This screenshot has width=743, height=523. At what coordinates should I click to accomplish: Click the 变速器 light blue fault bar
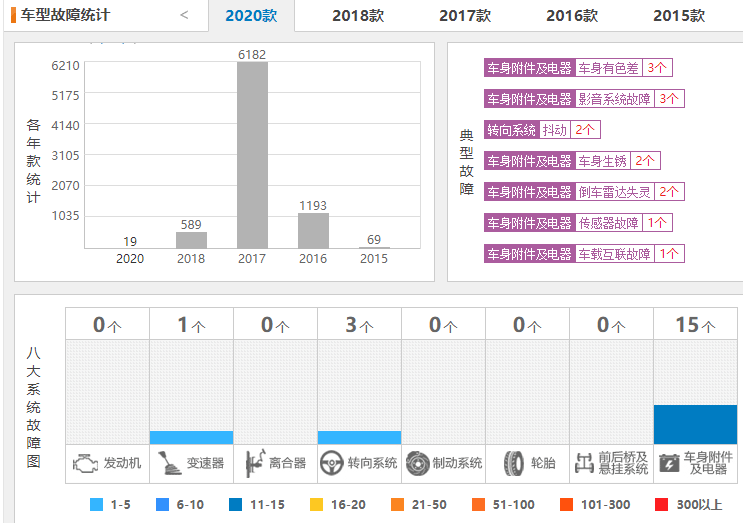click(x=191, y=437)
